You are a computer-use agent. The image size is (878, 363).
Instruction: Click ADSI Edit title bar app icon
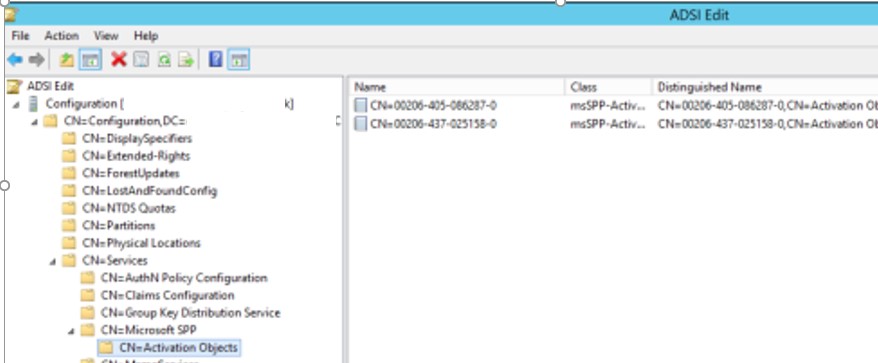(x=10, y=15)
